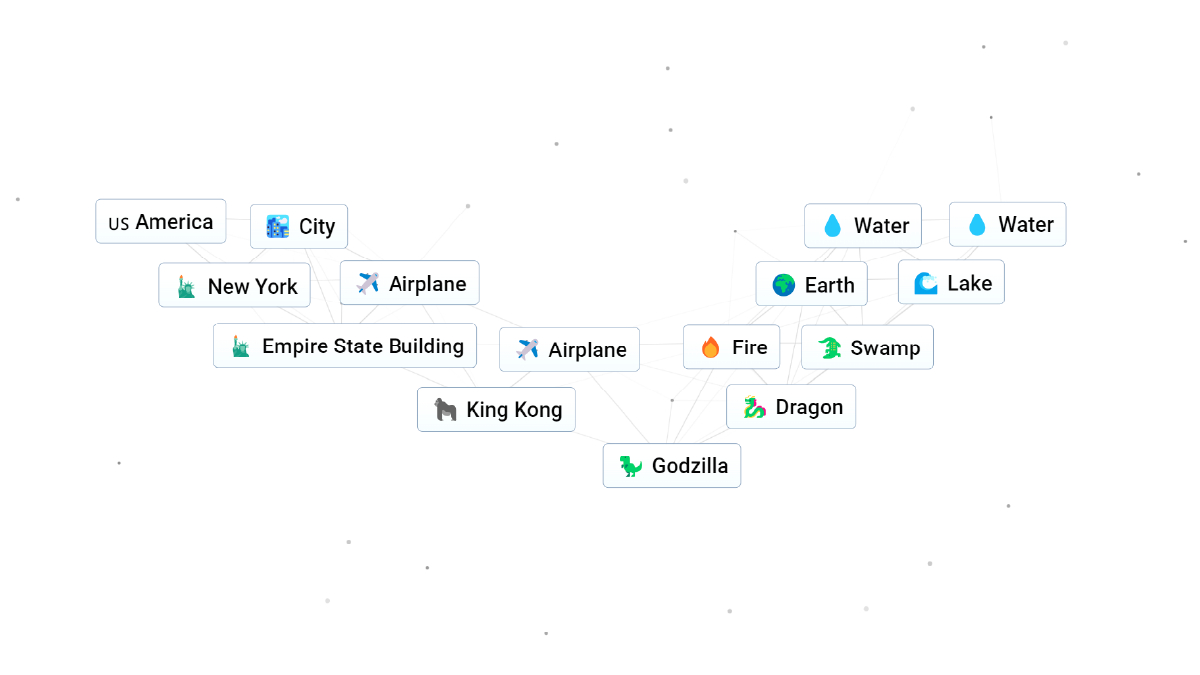This screenshot has height=675, width=1200.
Task: Select the Empire State Building label text
Action: pyautogui.click(x=362, y=346)
